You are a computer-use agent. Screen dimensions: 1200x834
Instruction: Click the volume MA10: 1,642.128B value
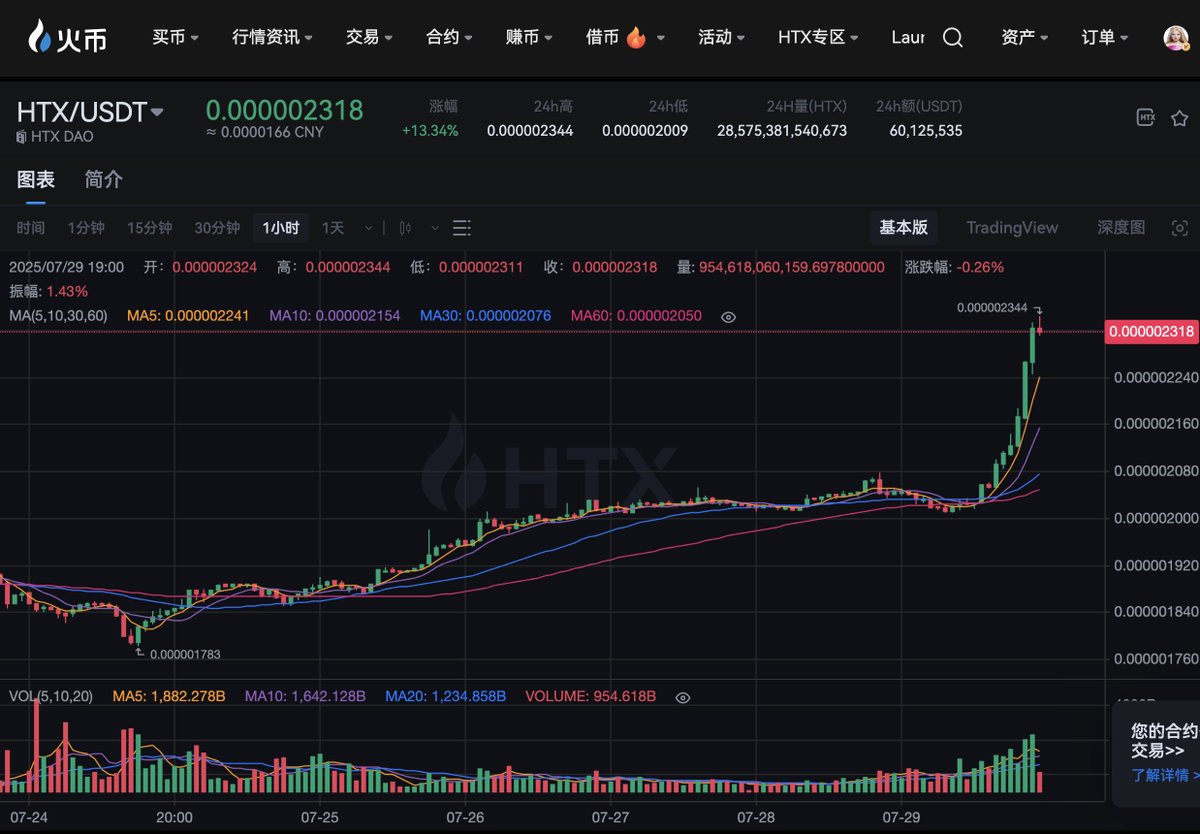point(305,696)
